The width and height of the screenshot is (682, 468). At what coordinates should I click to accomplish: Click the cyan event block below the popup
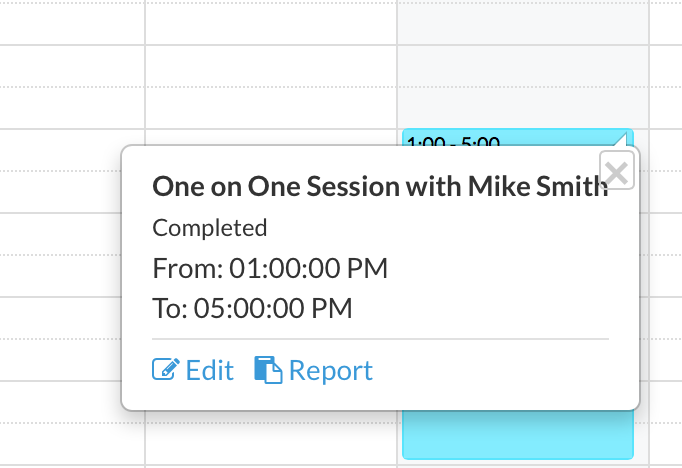coord(518,434)
